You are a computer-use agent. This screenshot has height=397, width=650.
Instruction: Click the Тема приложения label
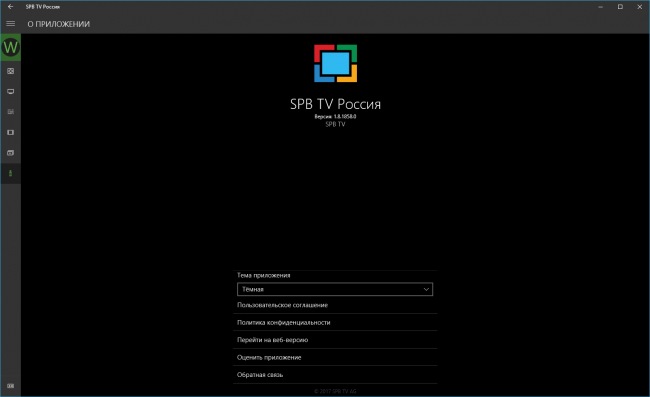[x=264, y=275]
